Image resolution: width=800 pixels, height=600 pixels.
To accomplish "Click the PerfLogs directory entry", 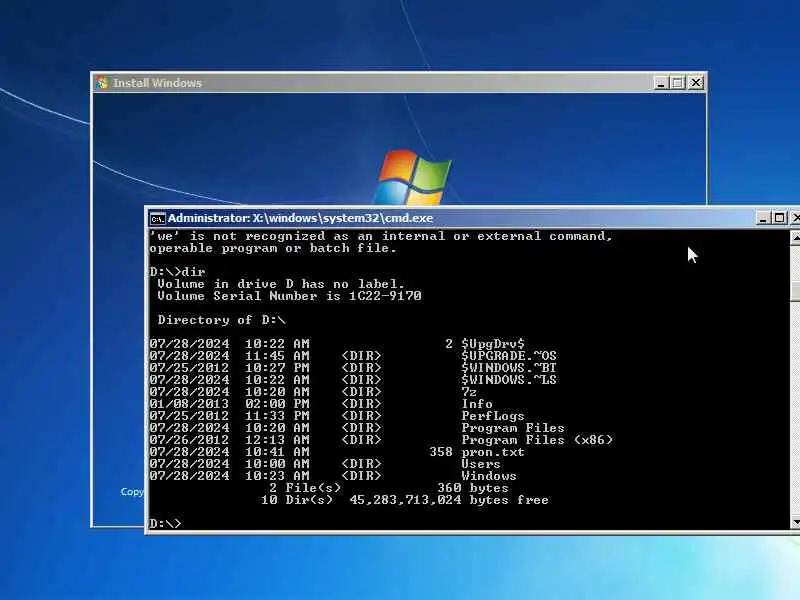I will pos(493,416).
